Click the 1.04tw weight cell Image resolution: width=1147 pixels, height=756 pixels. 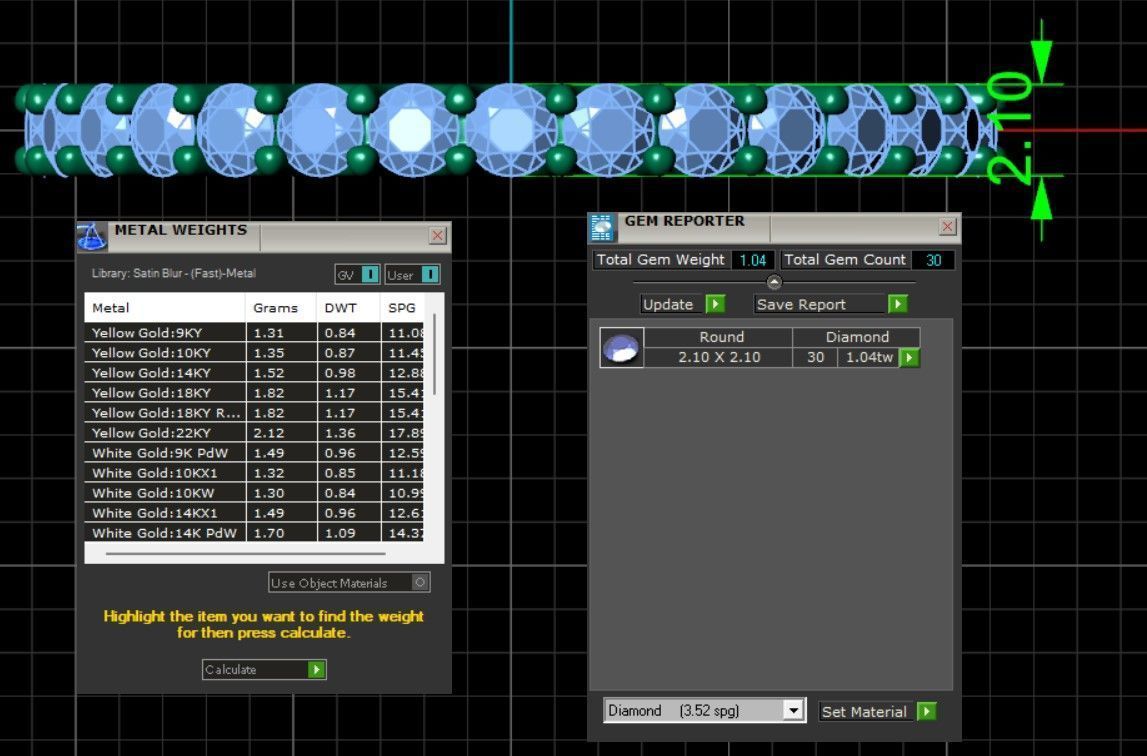pos(869,357)
